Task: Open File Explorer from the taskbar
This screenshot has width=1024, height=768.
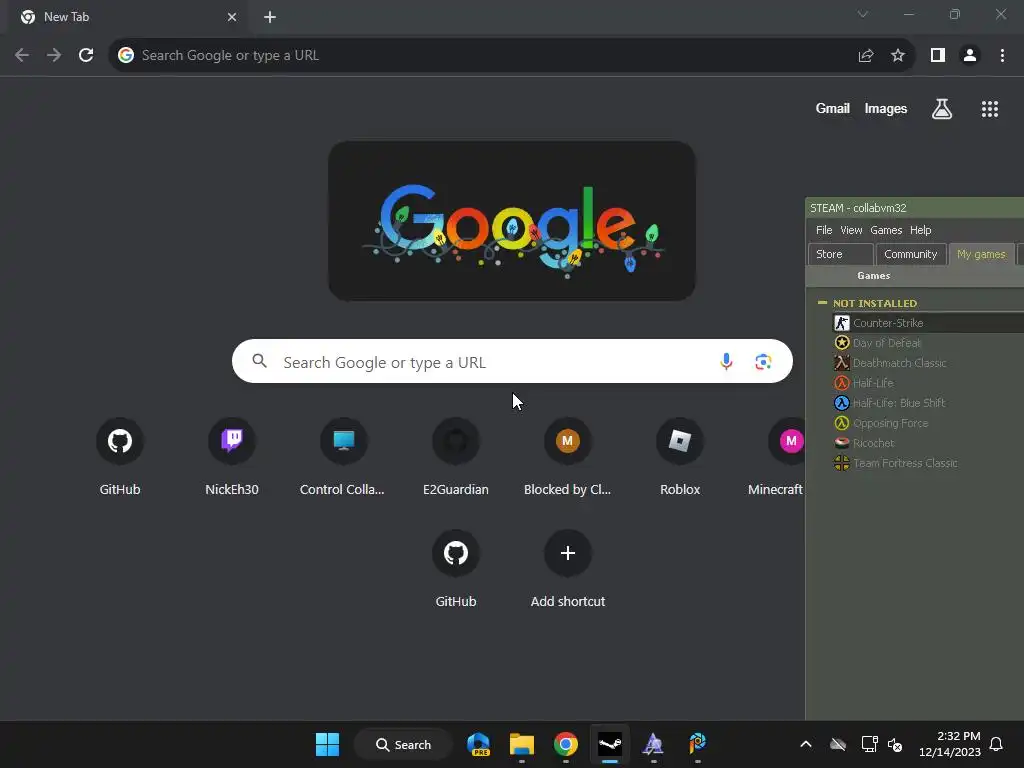Action: [x=522, y=744]
